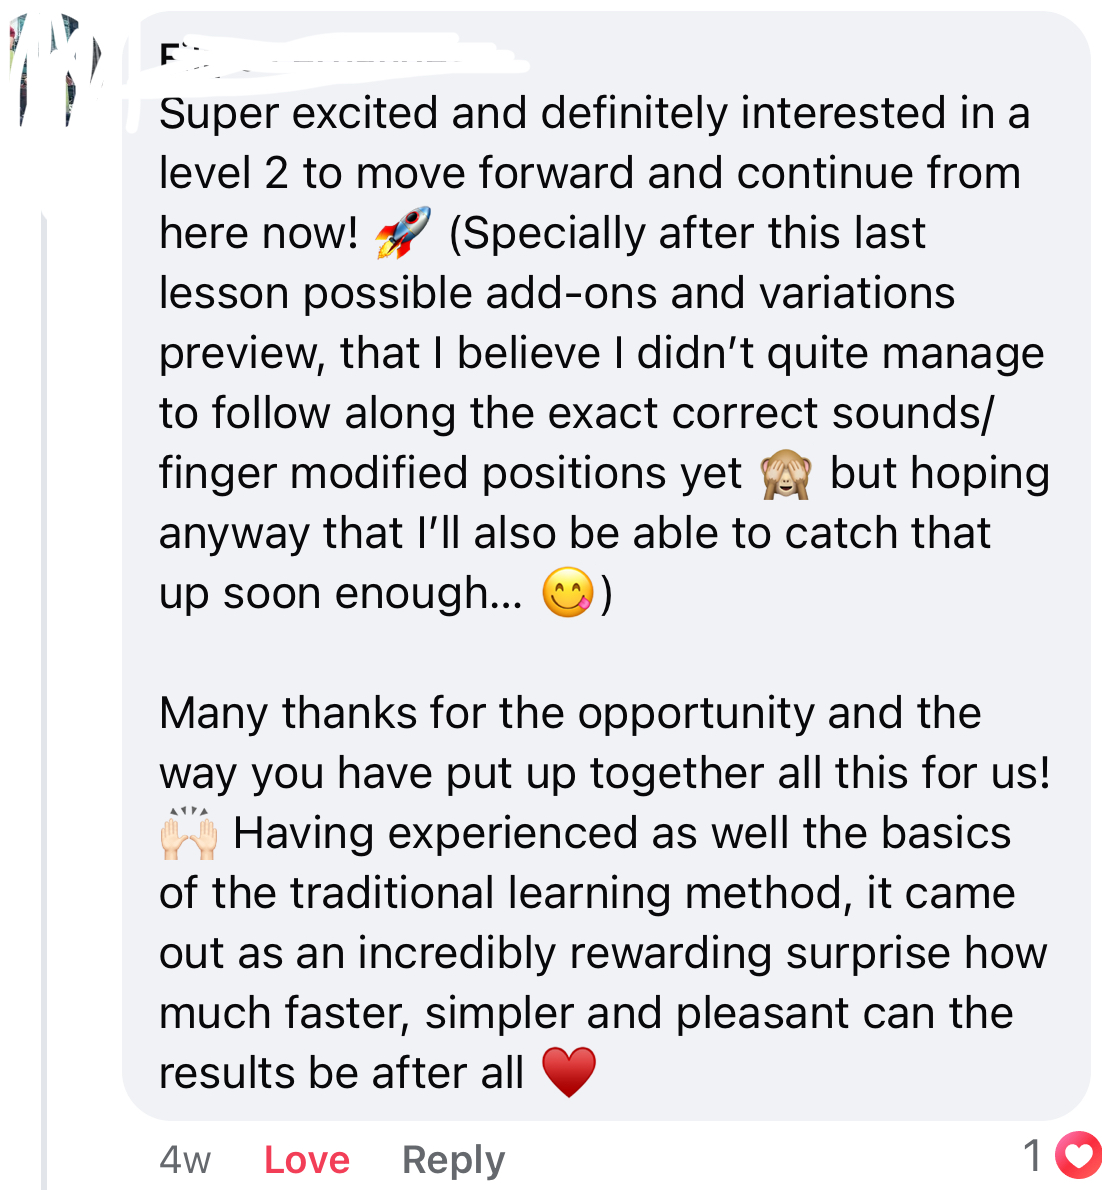Click the yummy face emoji

click(567, 593)
